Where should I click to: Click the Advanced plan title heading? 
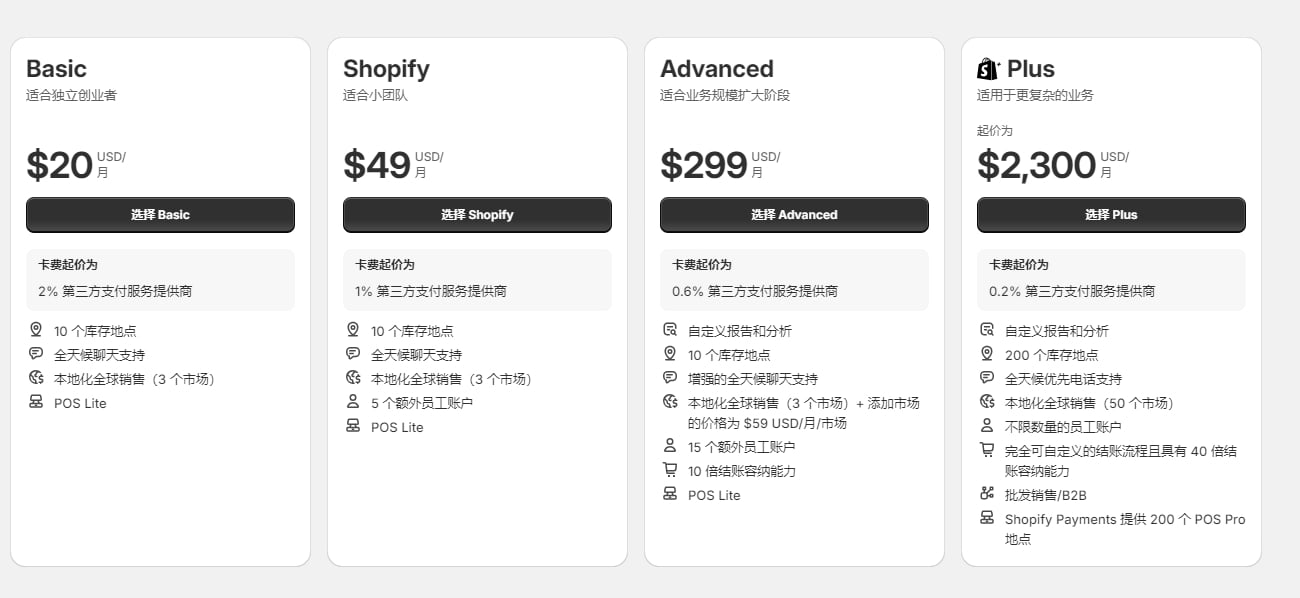[717, 69]
